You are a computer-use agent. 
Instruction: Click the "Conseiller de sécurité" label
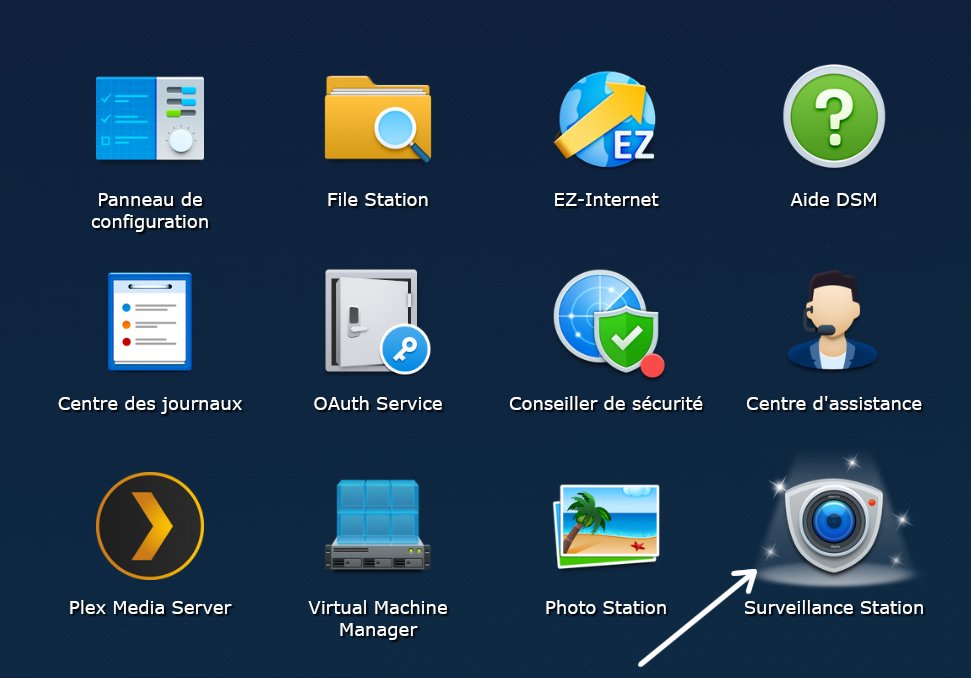pos(606,404)
